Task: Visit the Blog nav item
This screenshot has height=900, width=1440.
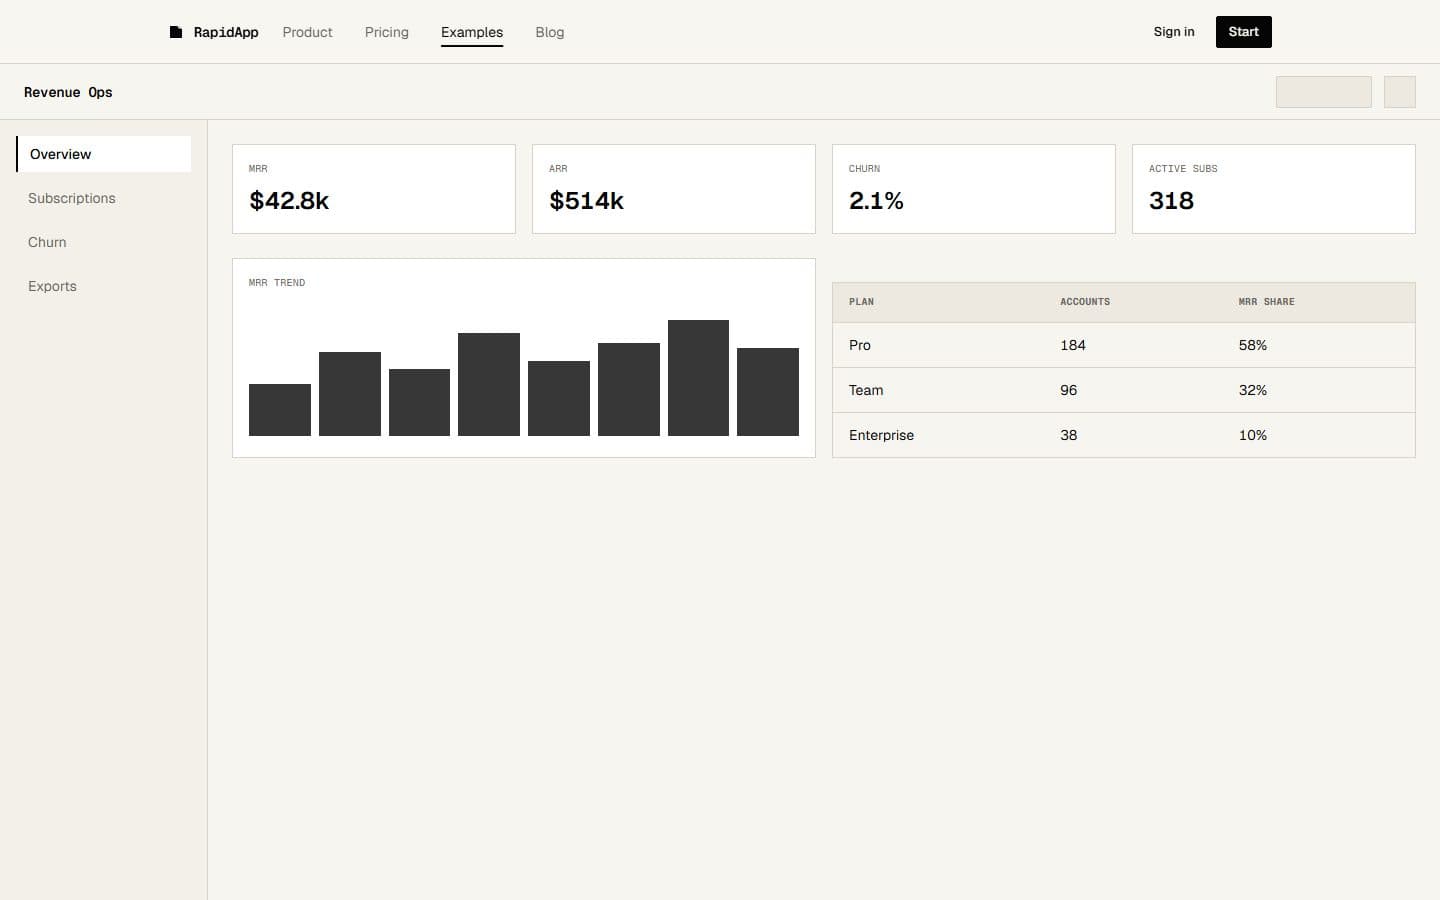Action: (549, 32)
